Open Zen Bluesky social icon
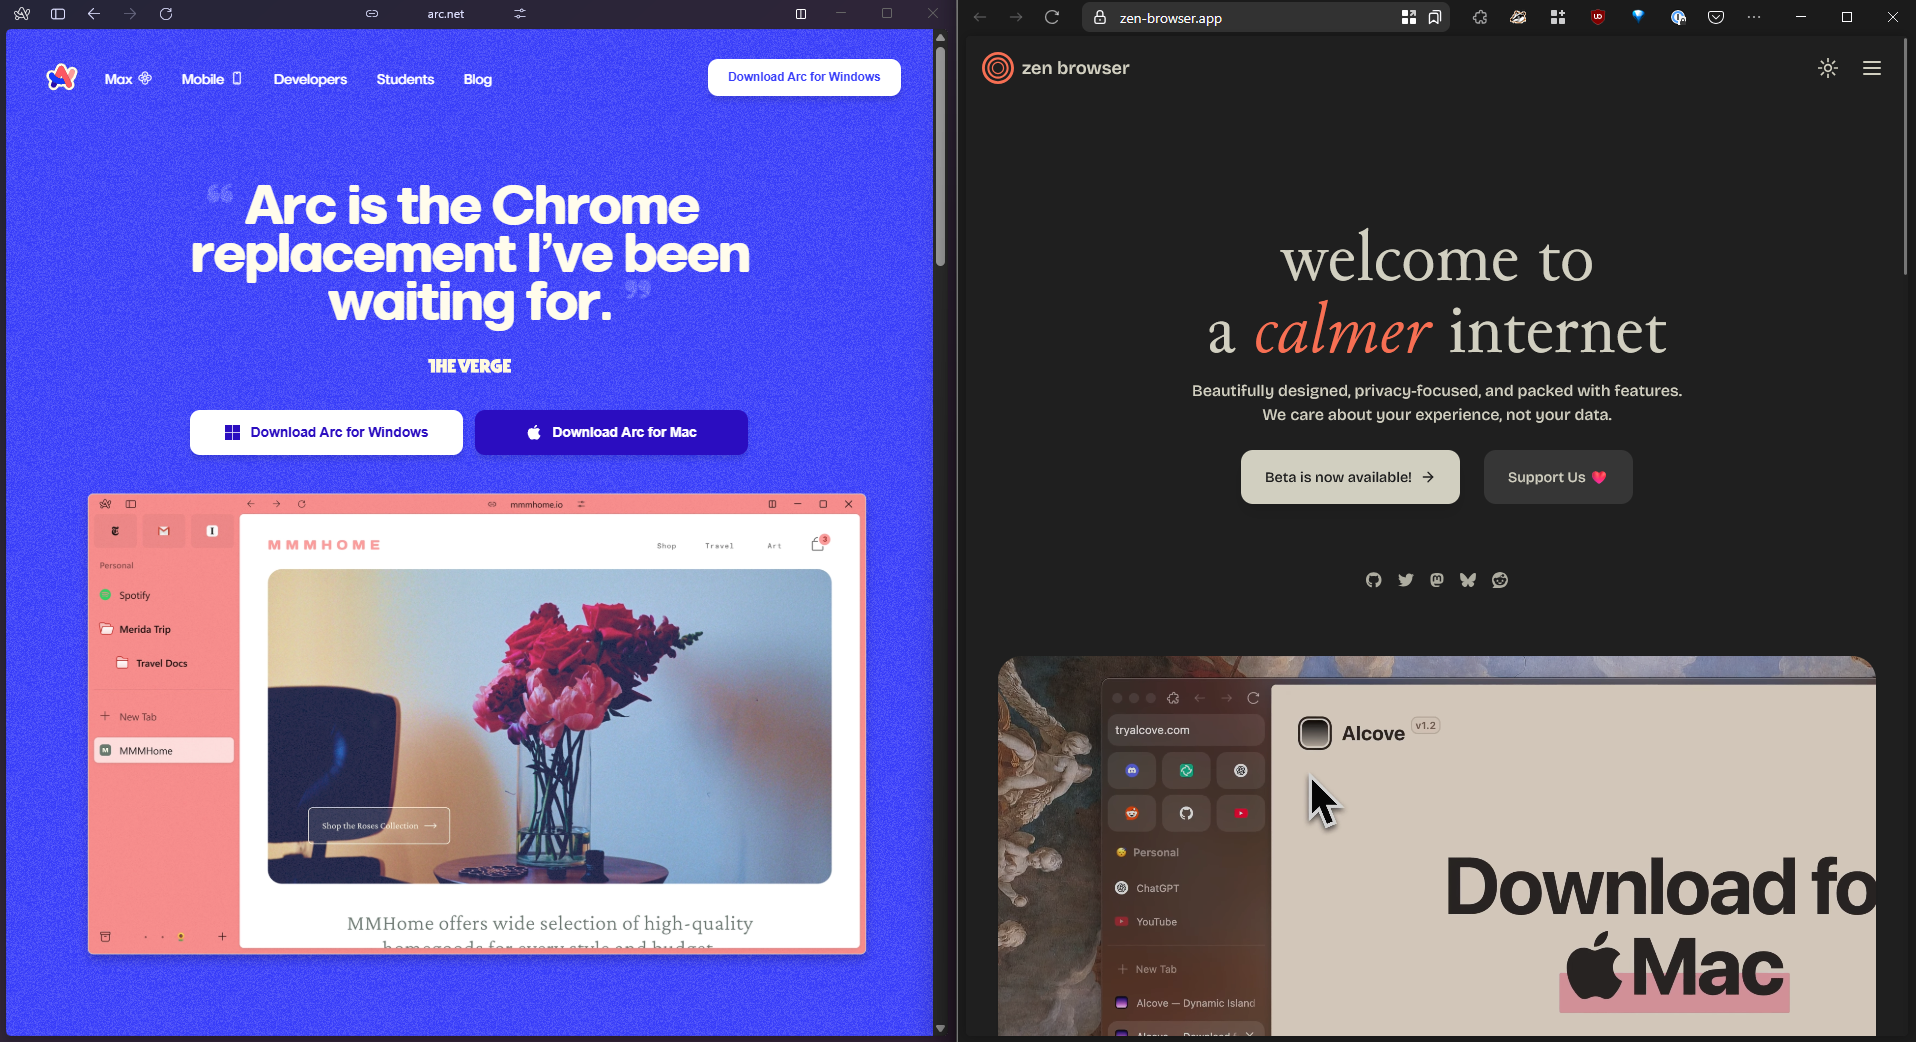Screen dimensions: 1916x1042 (x=1468, y=580)
